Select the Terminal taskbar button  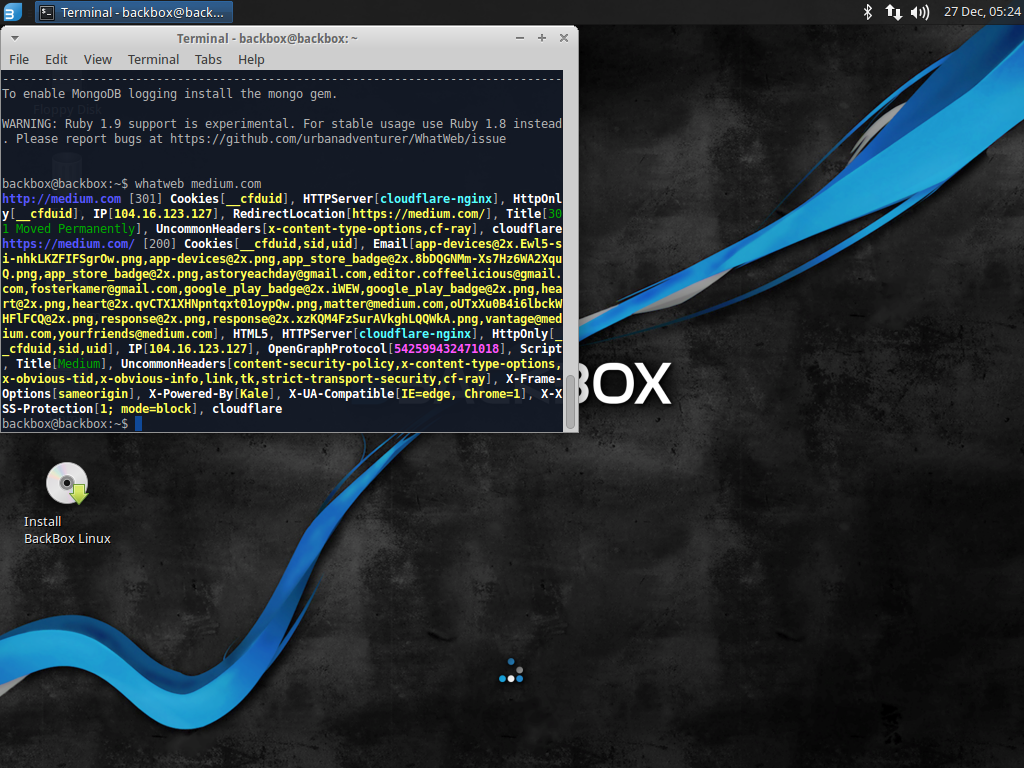point(134,12)
